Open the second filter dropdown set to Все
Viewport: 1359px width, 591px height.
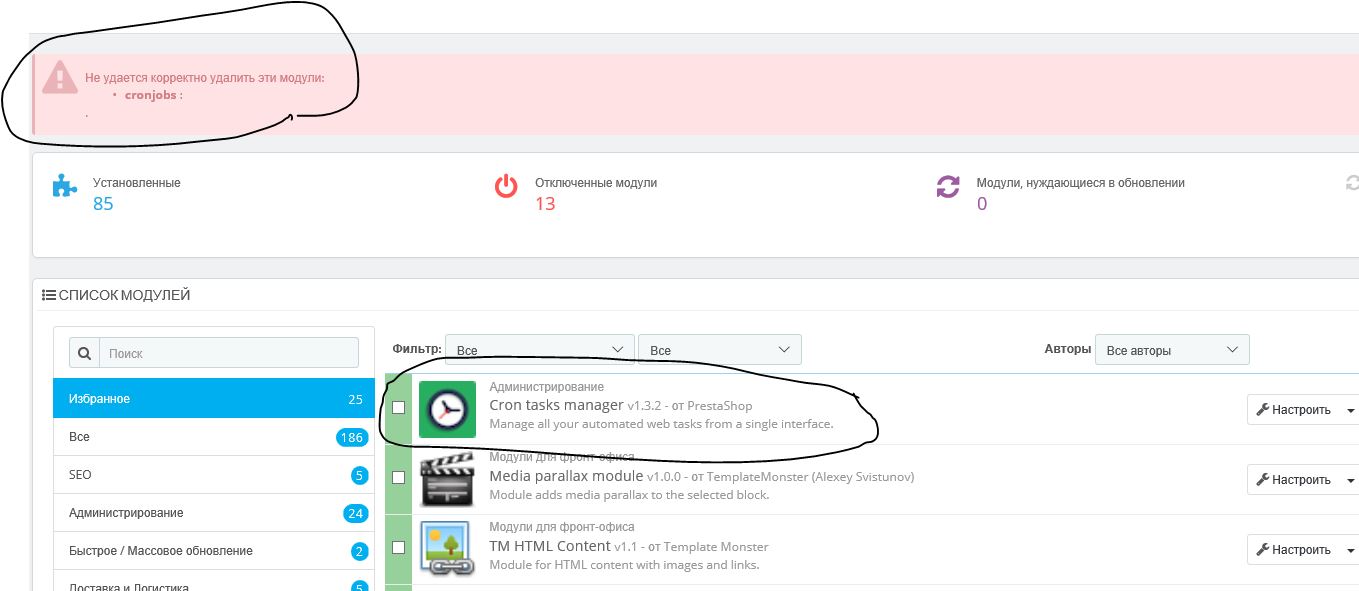point(719,349)
